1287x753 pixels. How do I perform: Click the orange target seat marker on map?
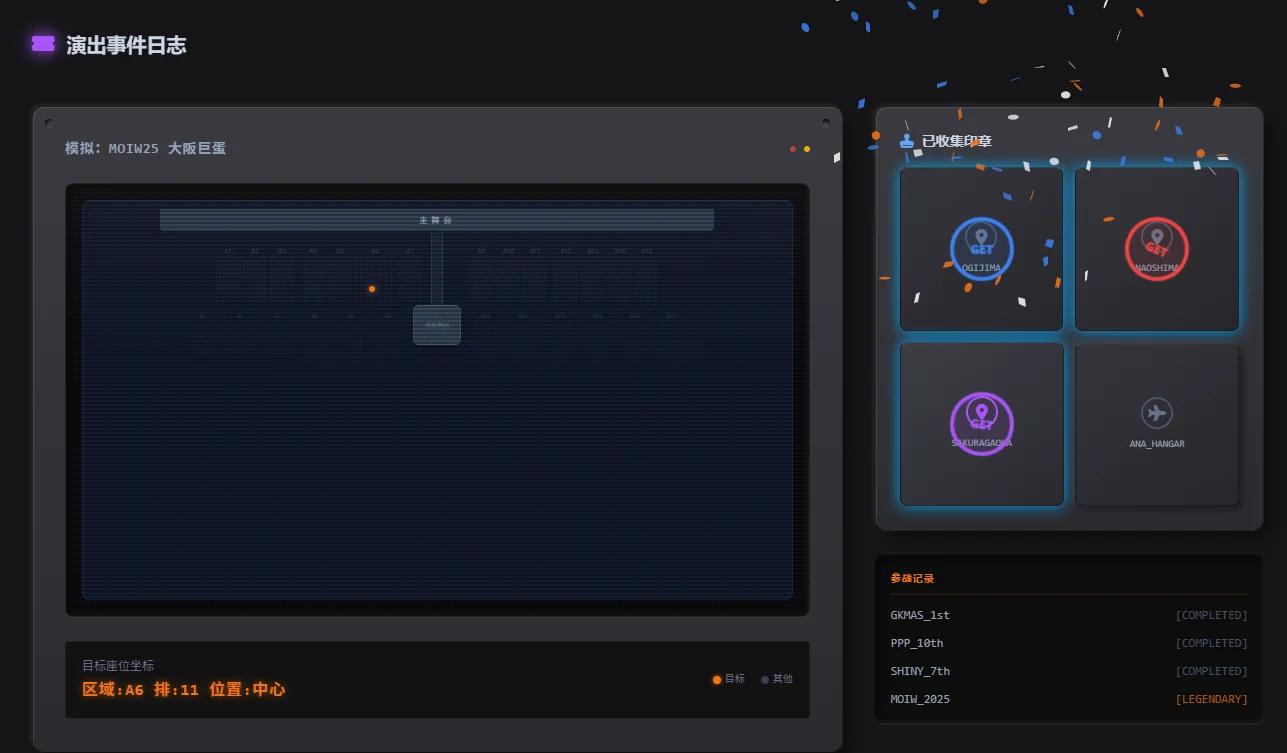click(372, 289)
